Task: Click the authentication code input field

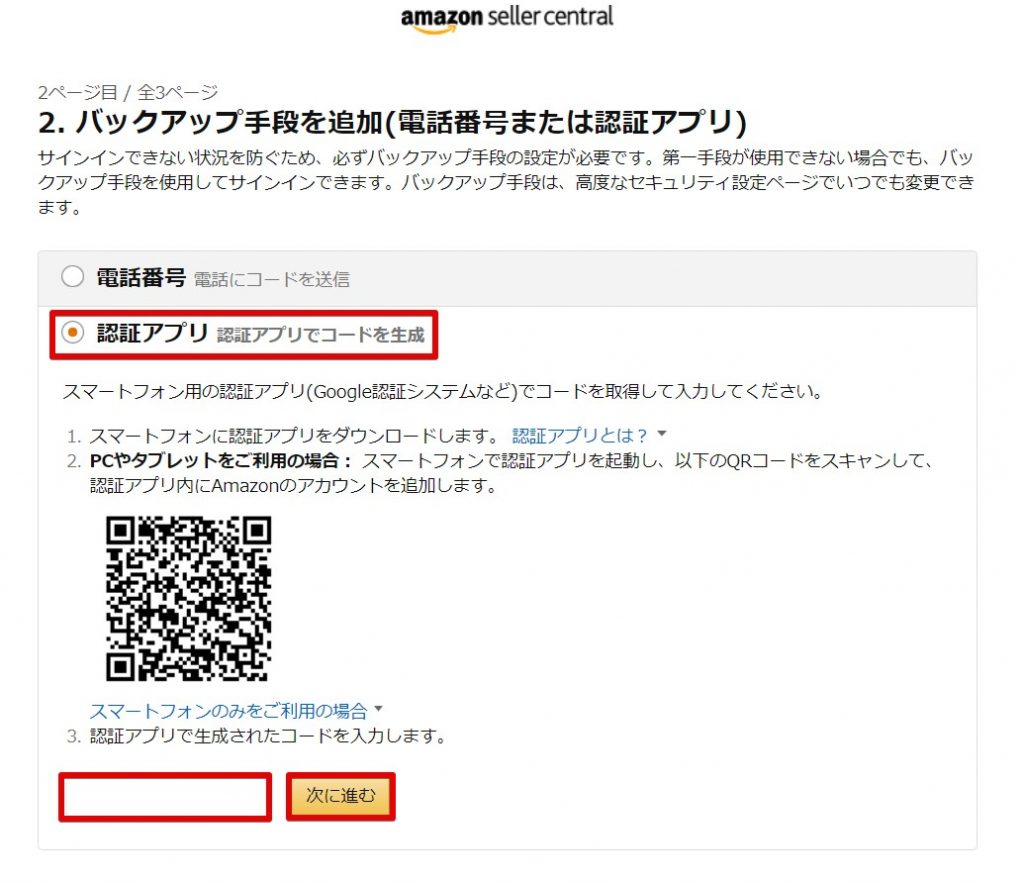Action: pyautogui.click(x=165, y=797)
